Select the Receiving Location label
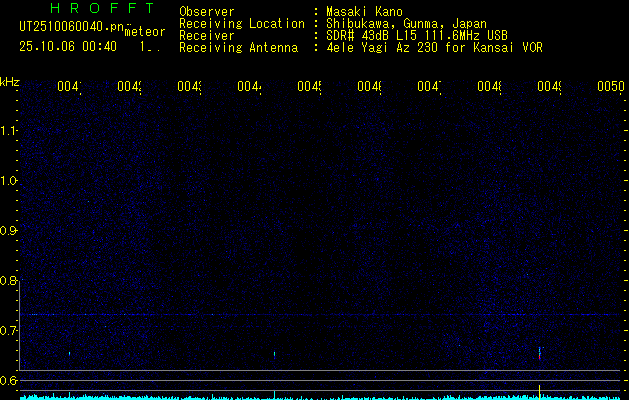Screen dimensions: 629x400 (x=242, y=24)
